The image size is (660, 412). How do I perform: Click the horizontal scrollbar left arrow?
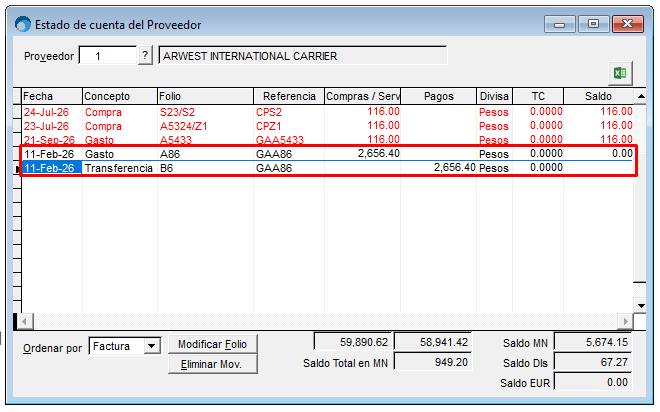pyautogui.click(x=24, y=322)
